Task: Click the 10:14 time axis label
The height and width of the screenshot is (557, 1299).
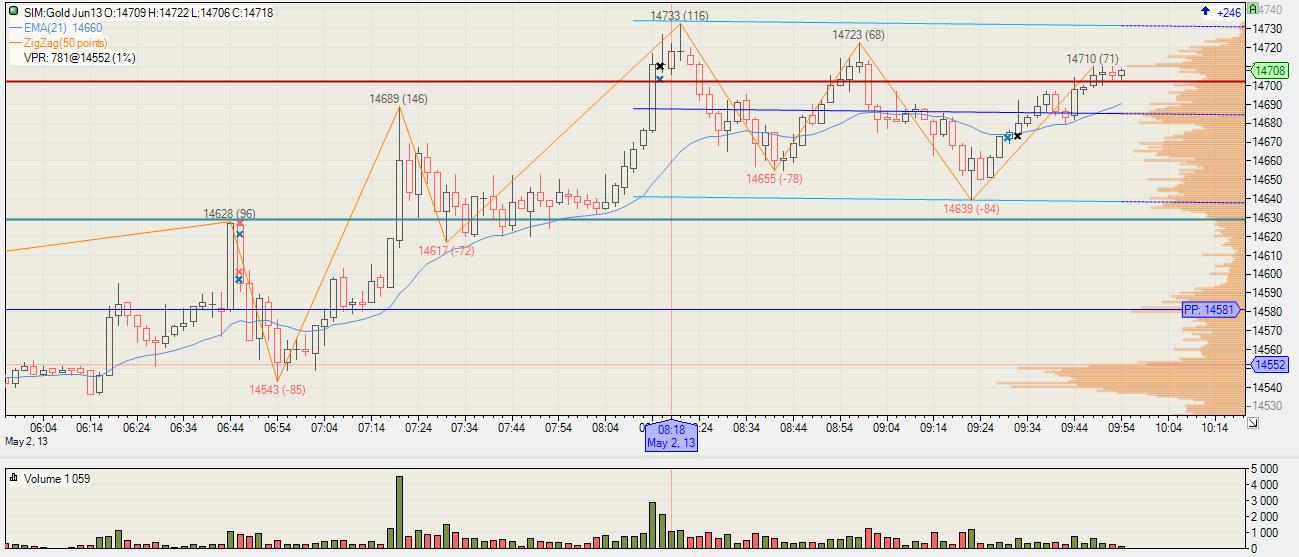Action: coord(1214,428)
